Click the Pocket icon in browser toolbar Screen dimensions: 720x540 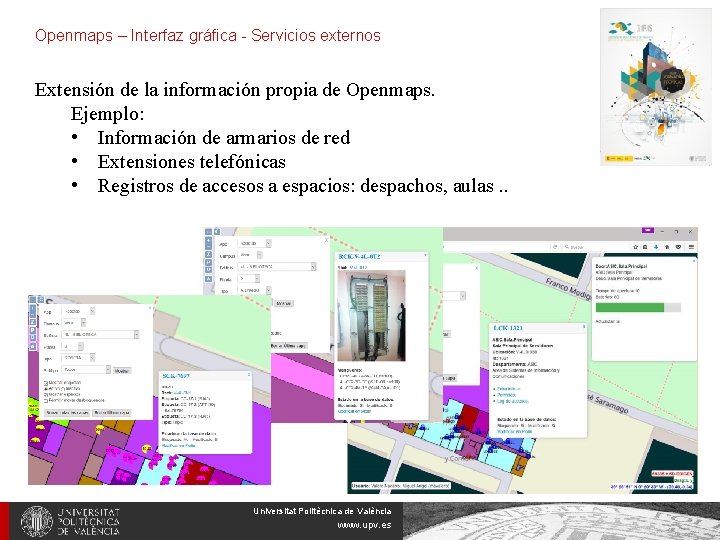click(678, 247)
